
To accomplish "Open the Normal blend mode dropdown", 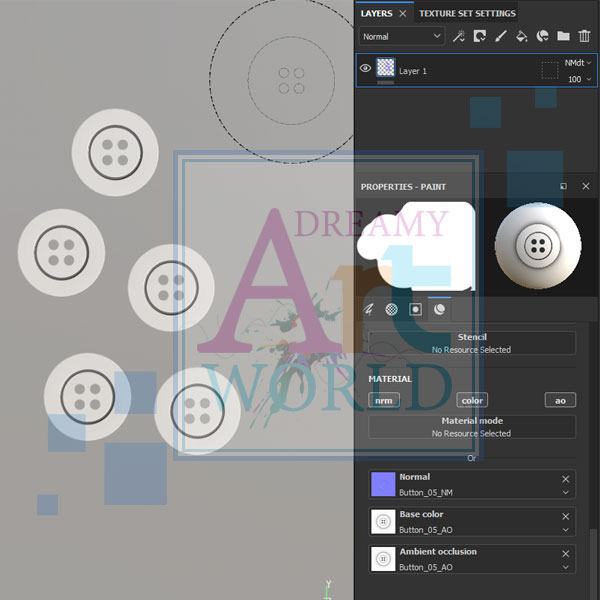I will 401,36.
